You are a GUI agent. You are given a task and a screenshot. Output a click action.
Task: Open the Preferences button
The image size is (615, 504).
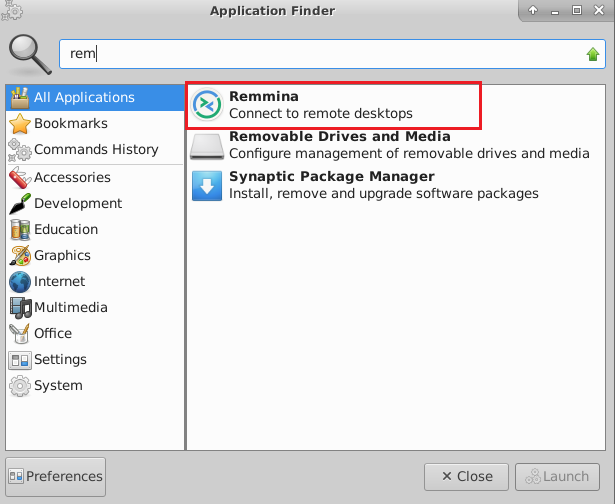pos(56,477)
